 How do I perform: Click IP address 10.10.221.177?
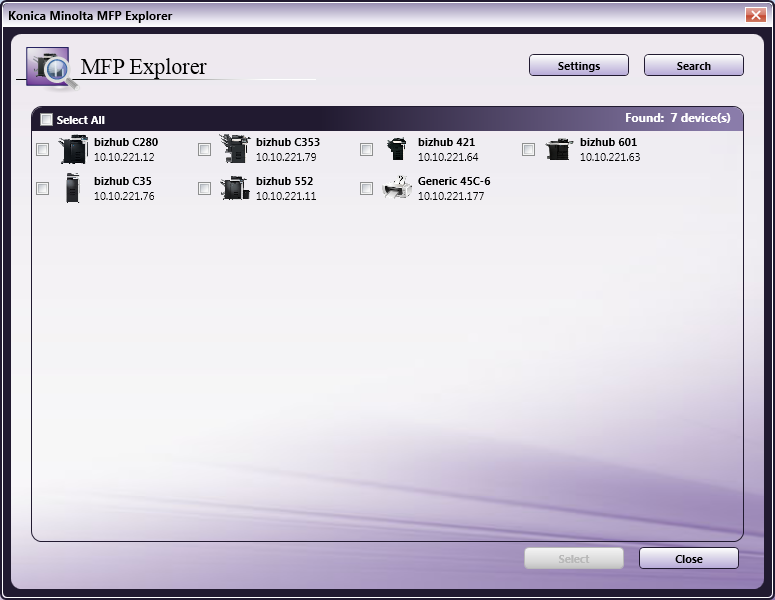451,196
